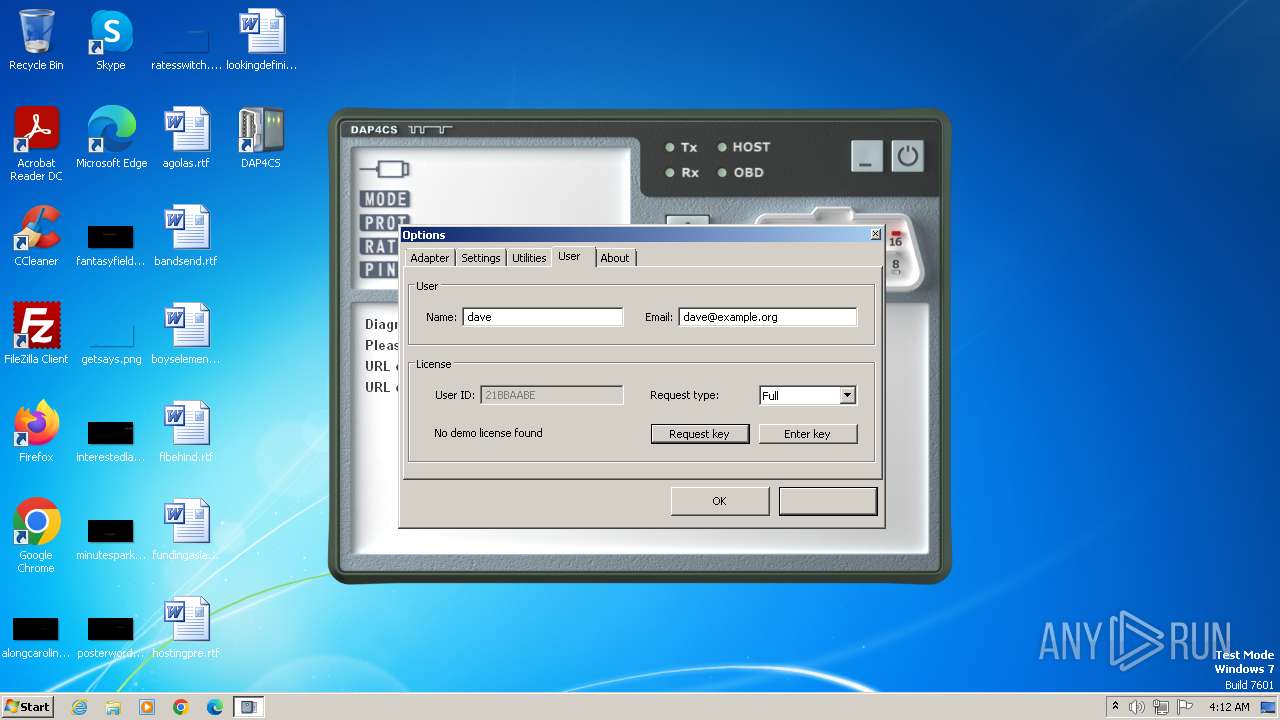
Task: Show hidden system tray icons
Action: tap(1115, 706)
